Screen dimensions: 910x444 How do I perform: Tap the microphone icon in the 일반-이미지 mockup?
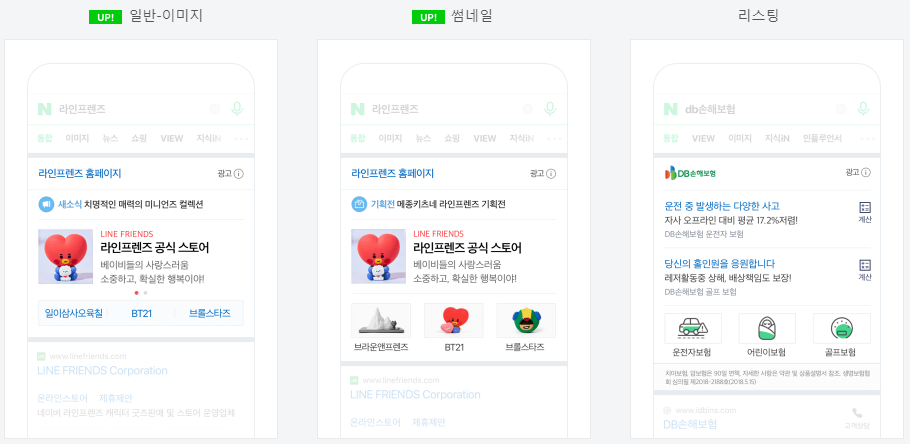(236, 109)
